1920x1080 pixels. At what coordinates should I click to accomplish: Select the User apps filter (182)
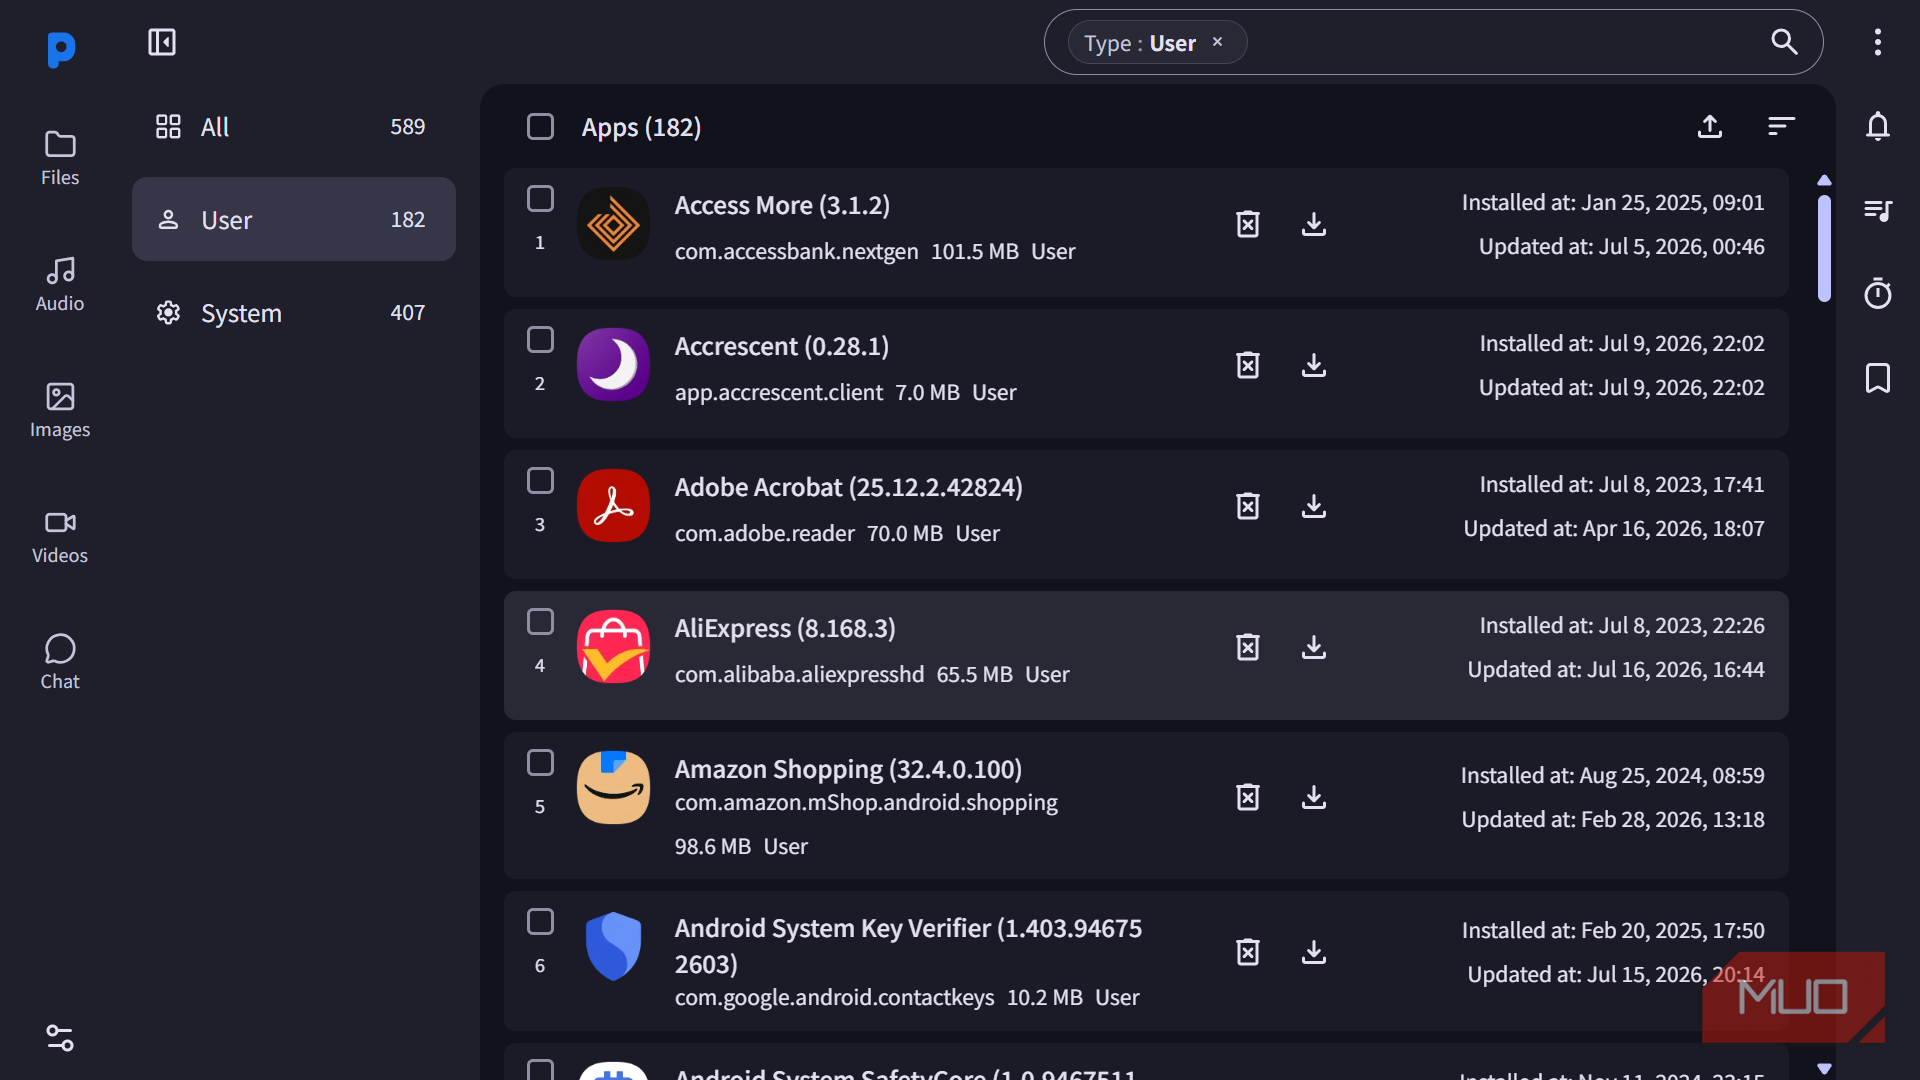click(x=294, y=219)
